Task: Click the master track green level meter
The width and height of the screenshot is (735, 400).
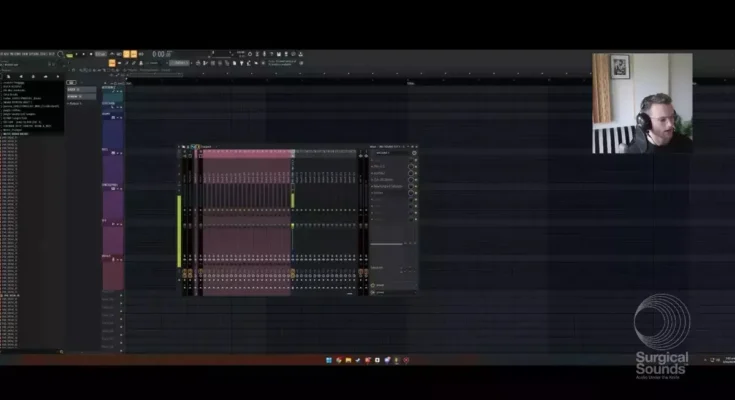Action: pos(180,231)
